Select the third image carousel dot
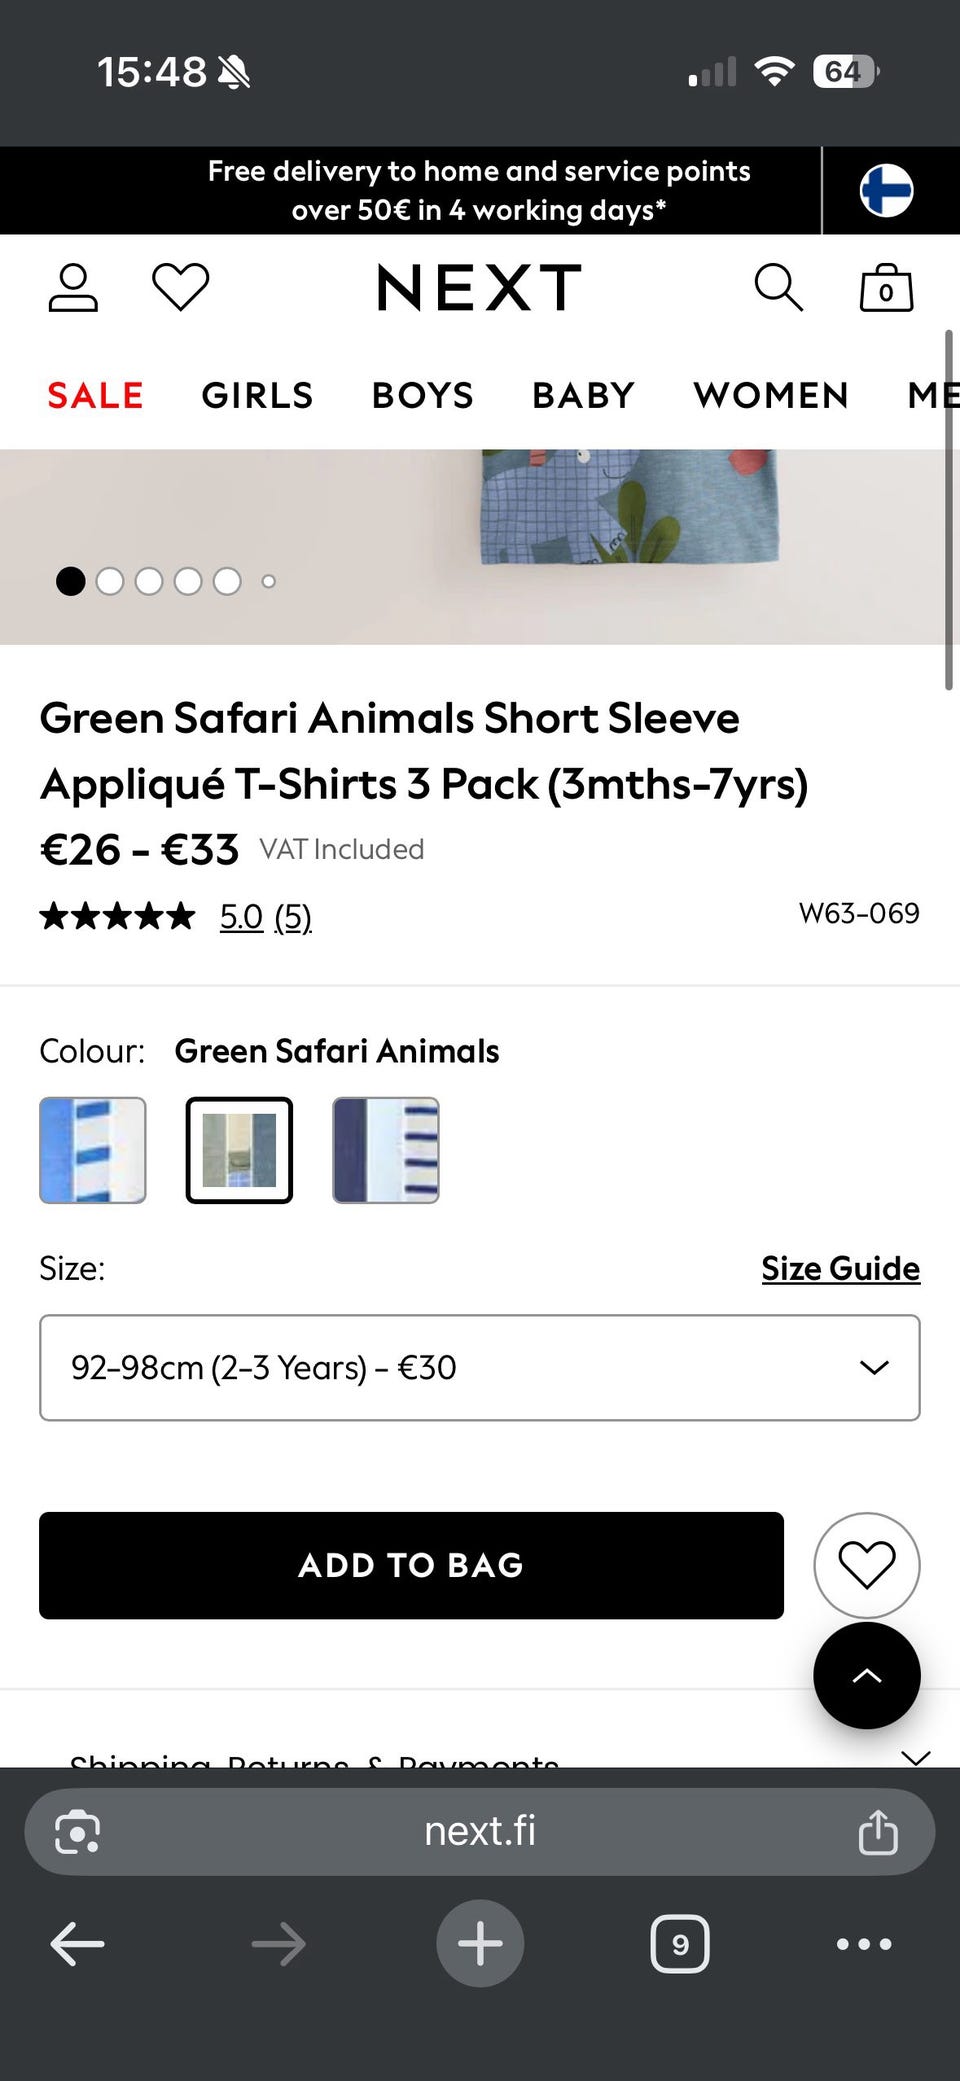 pyautogui.click(x=149, y=581)
